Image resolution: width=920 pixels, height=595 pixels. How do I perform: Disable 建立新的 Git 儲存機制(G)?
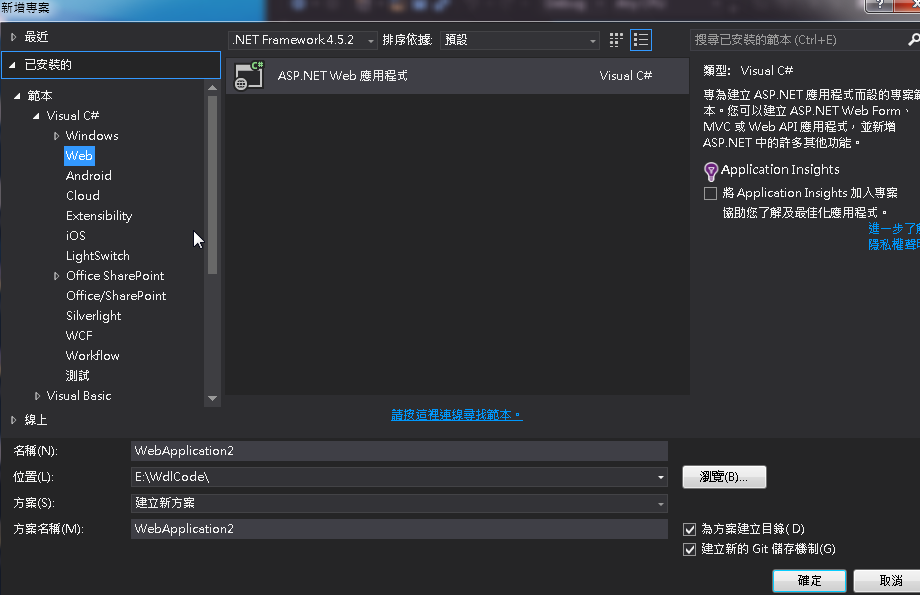coord(689,548)
